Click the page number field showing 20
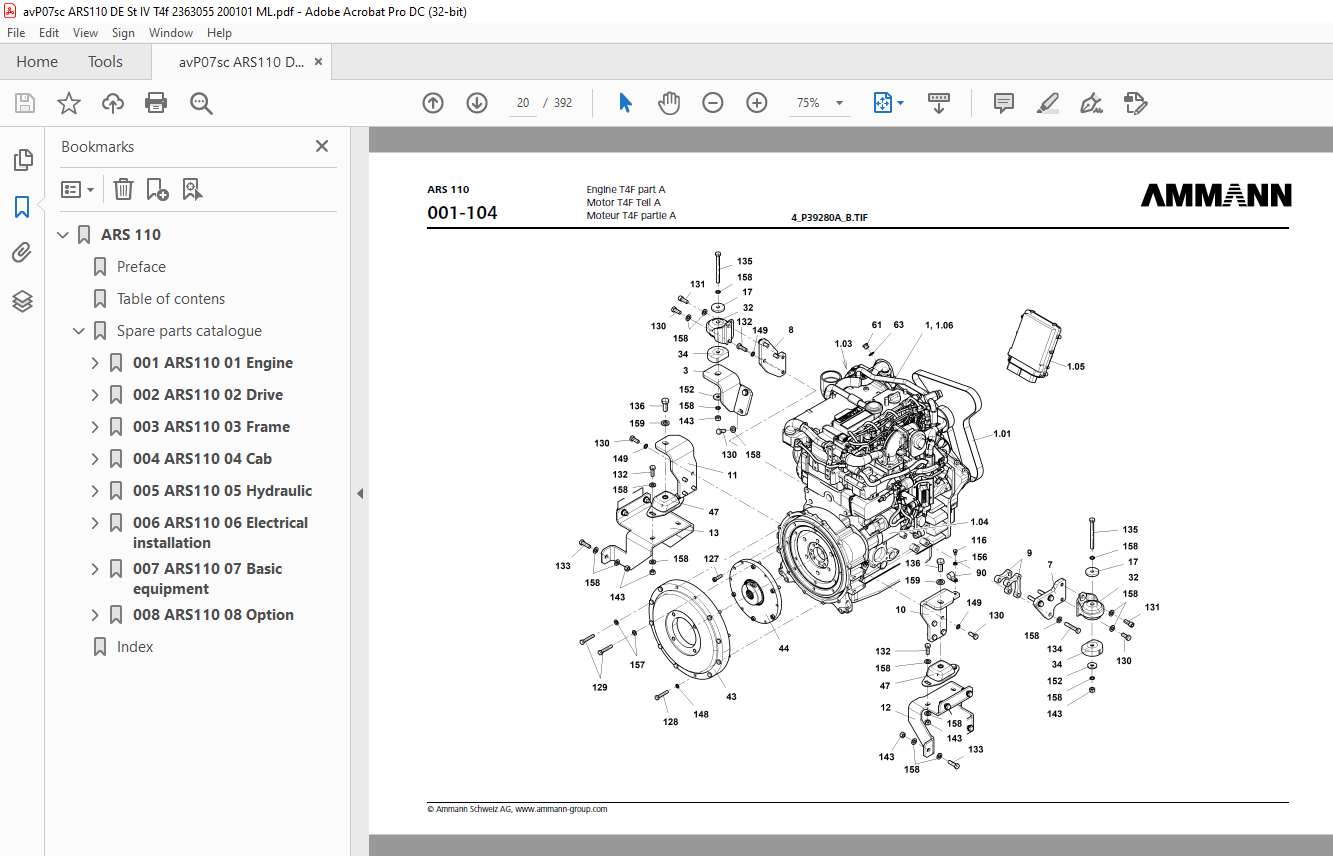The height and width of the screenshot is (856, 1333). pyautogui.click(x=523, y=103)
